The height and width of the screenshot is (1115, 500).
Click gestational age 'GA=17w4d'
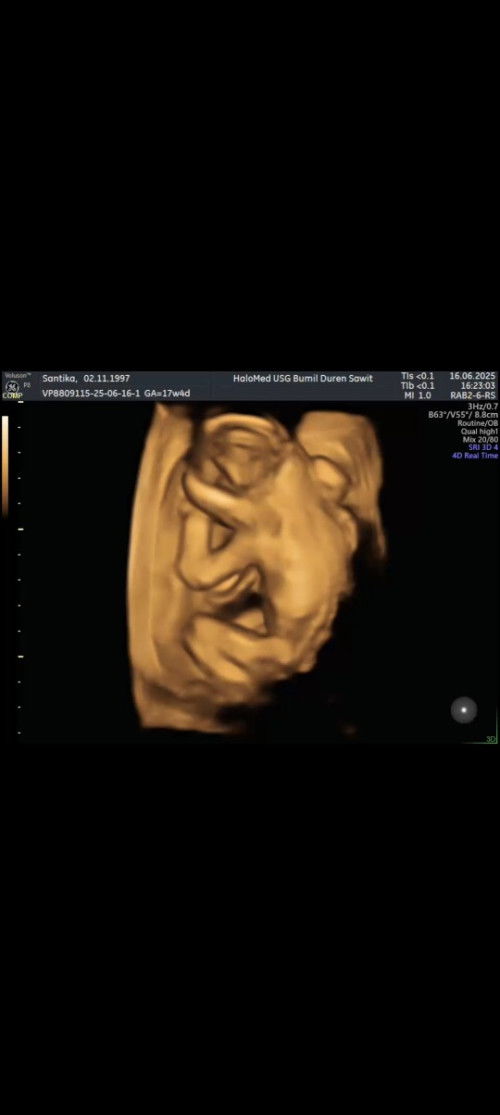[x=167, y=393]
